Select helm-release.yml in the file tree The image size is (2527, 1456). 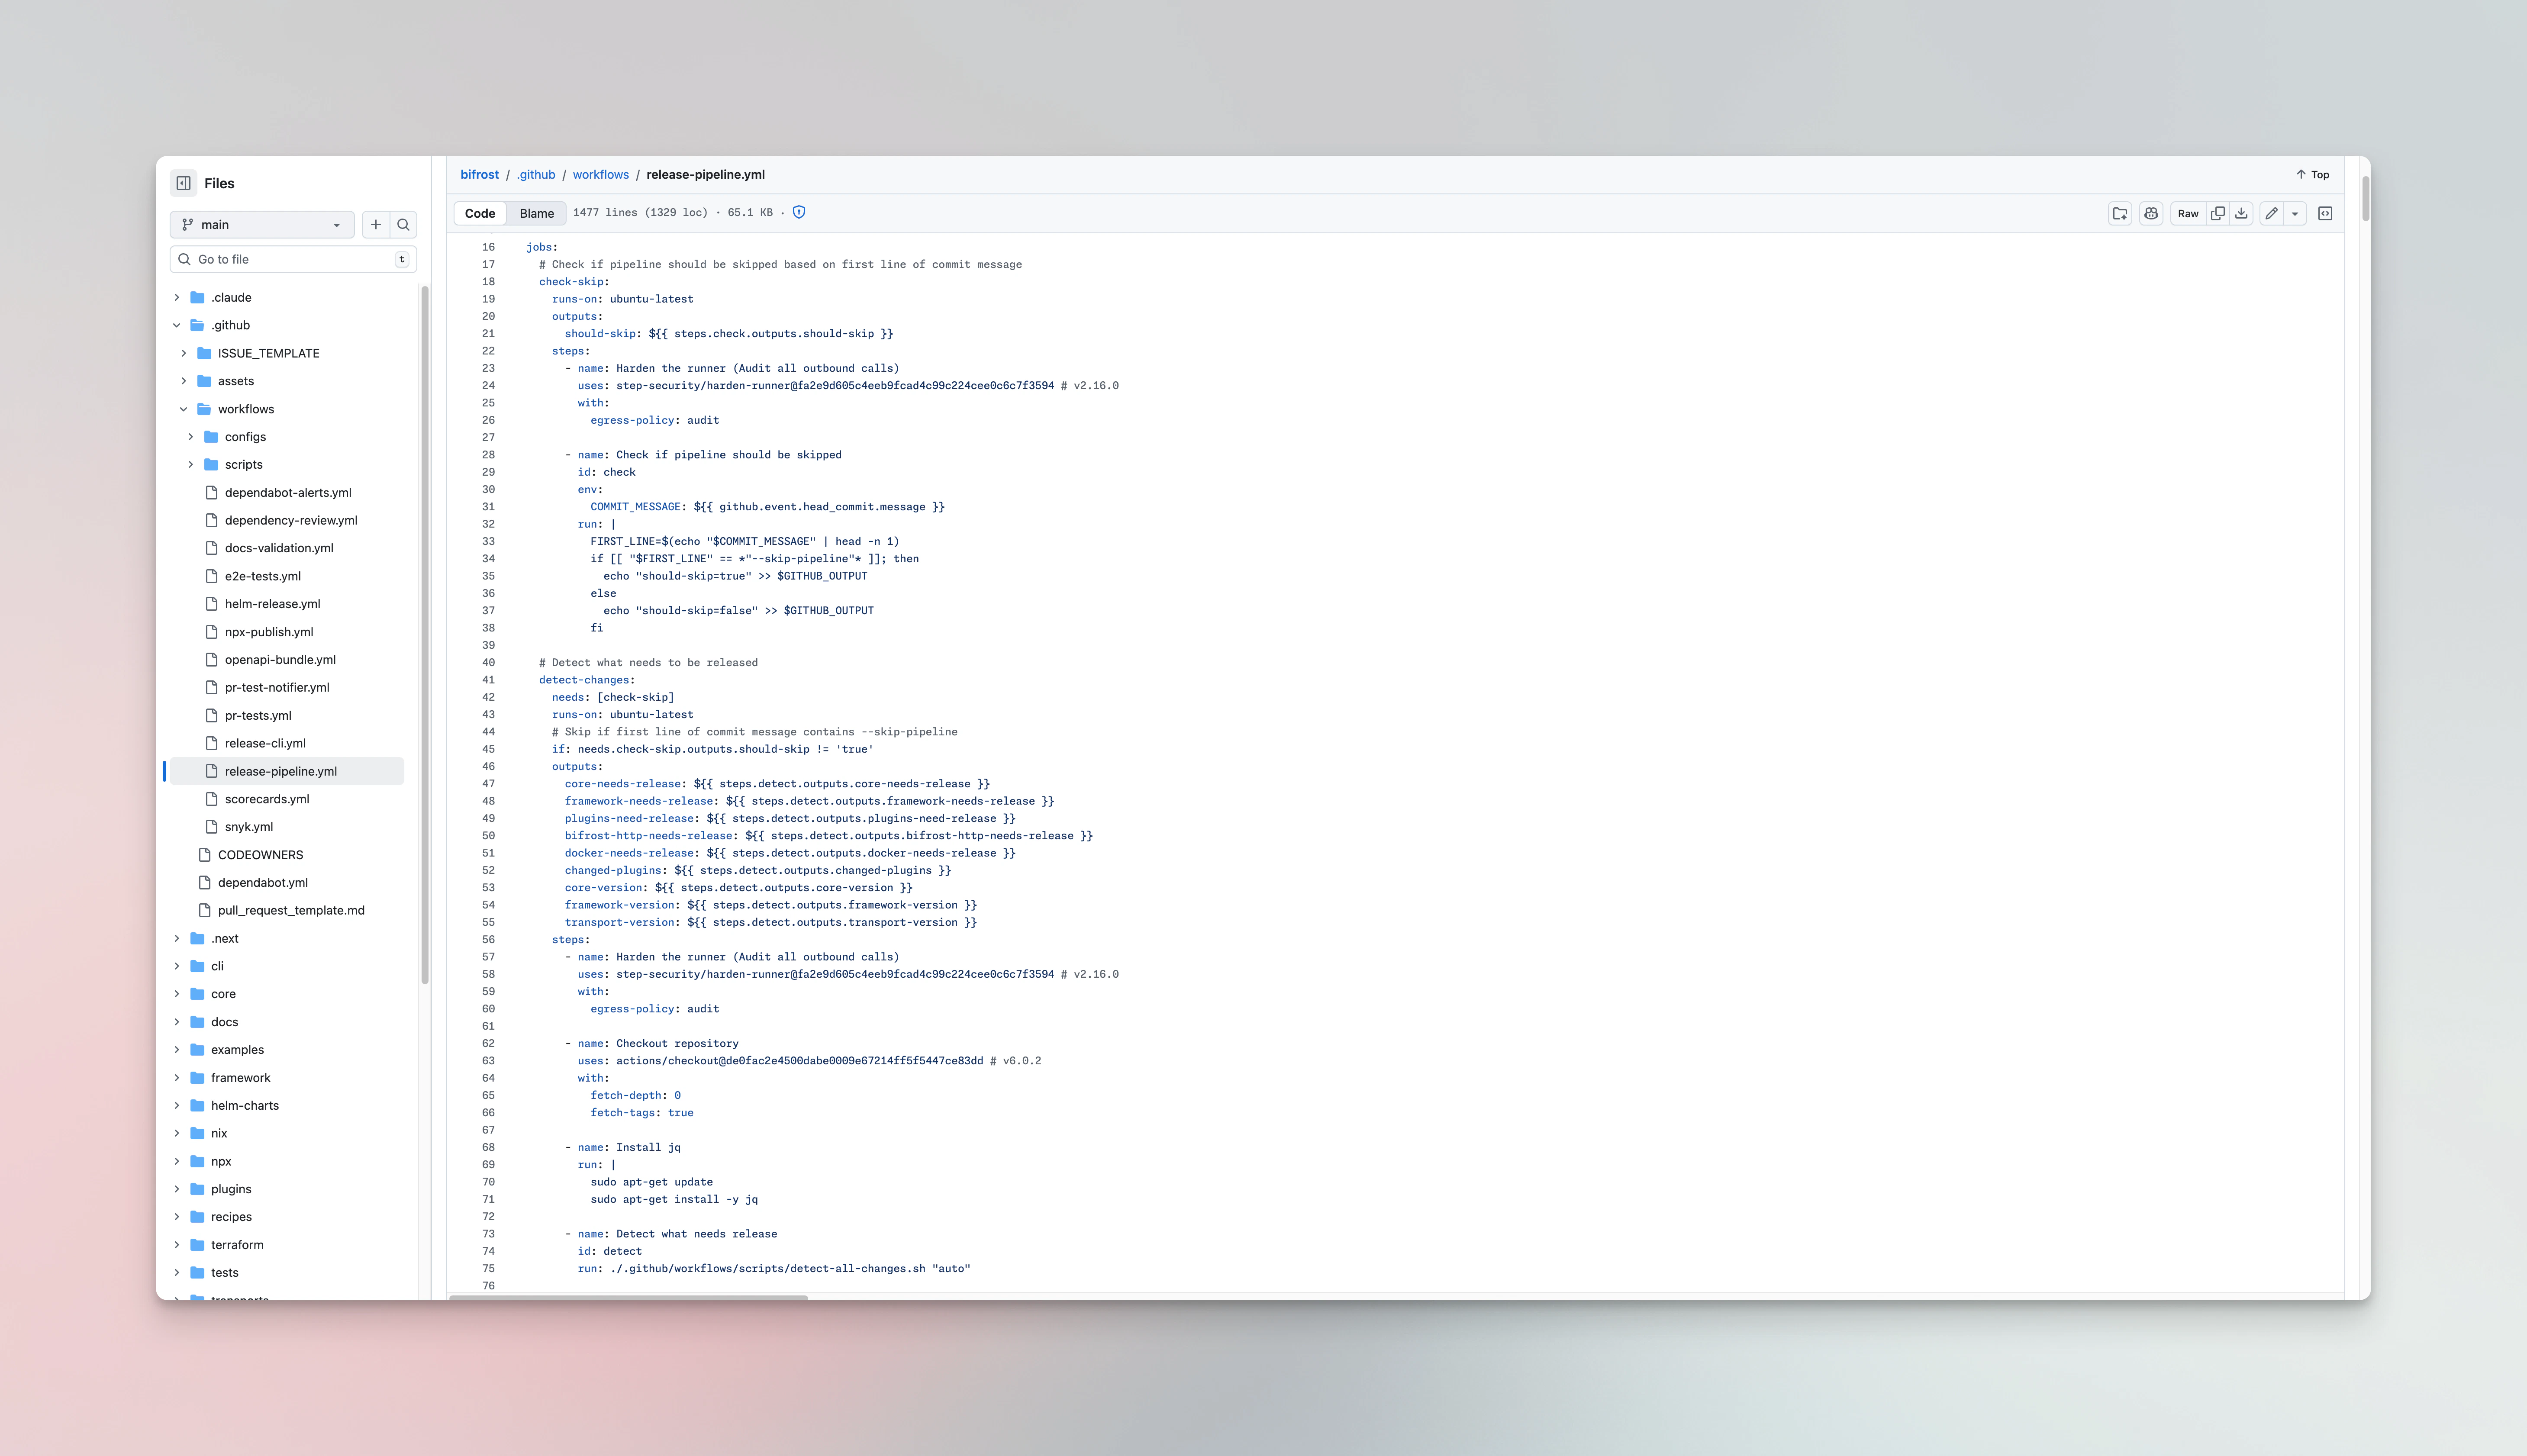click(x=271, y=604)
